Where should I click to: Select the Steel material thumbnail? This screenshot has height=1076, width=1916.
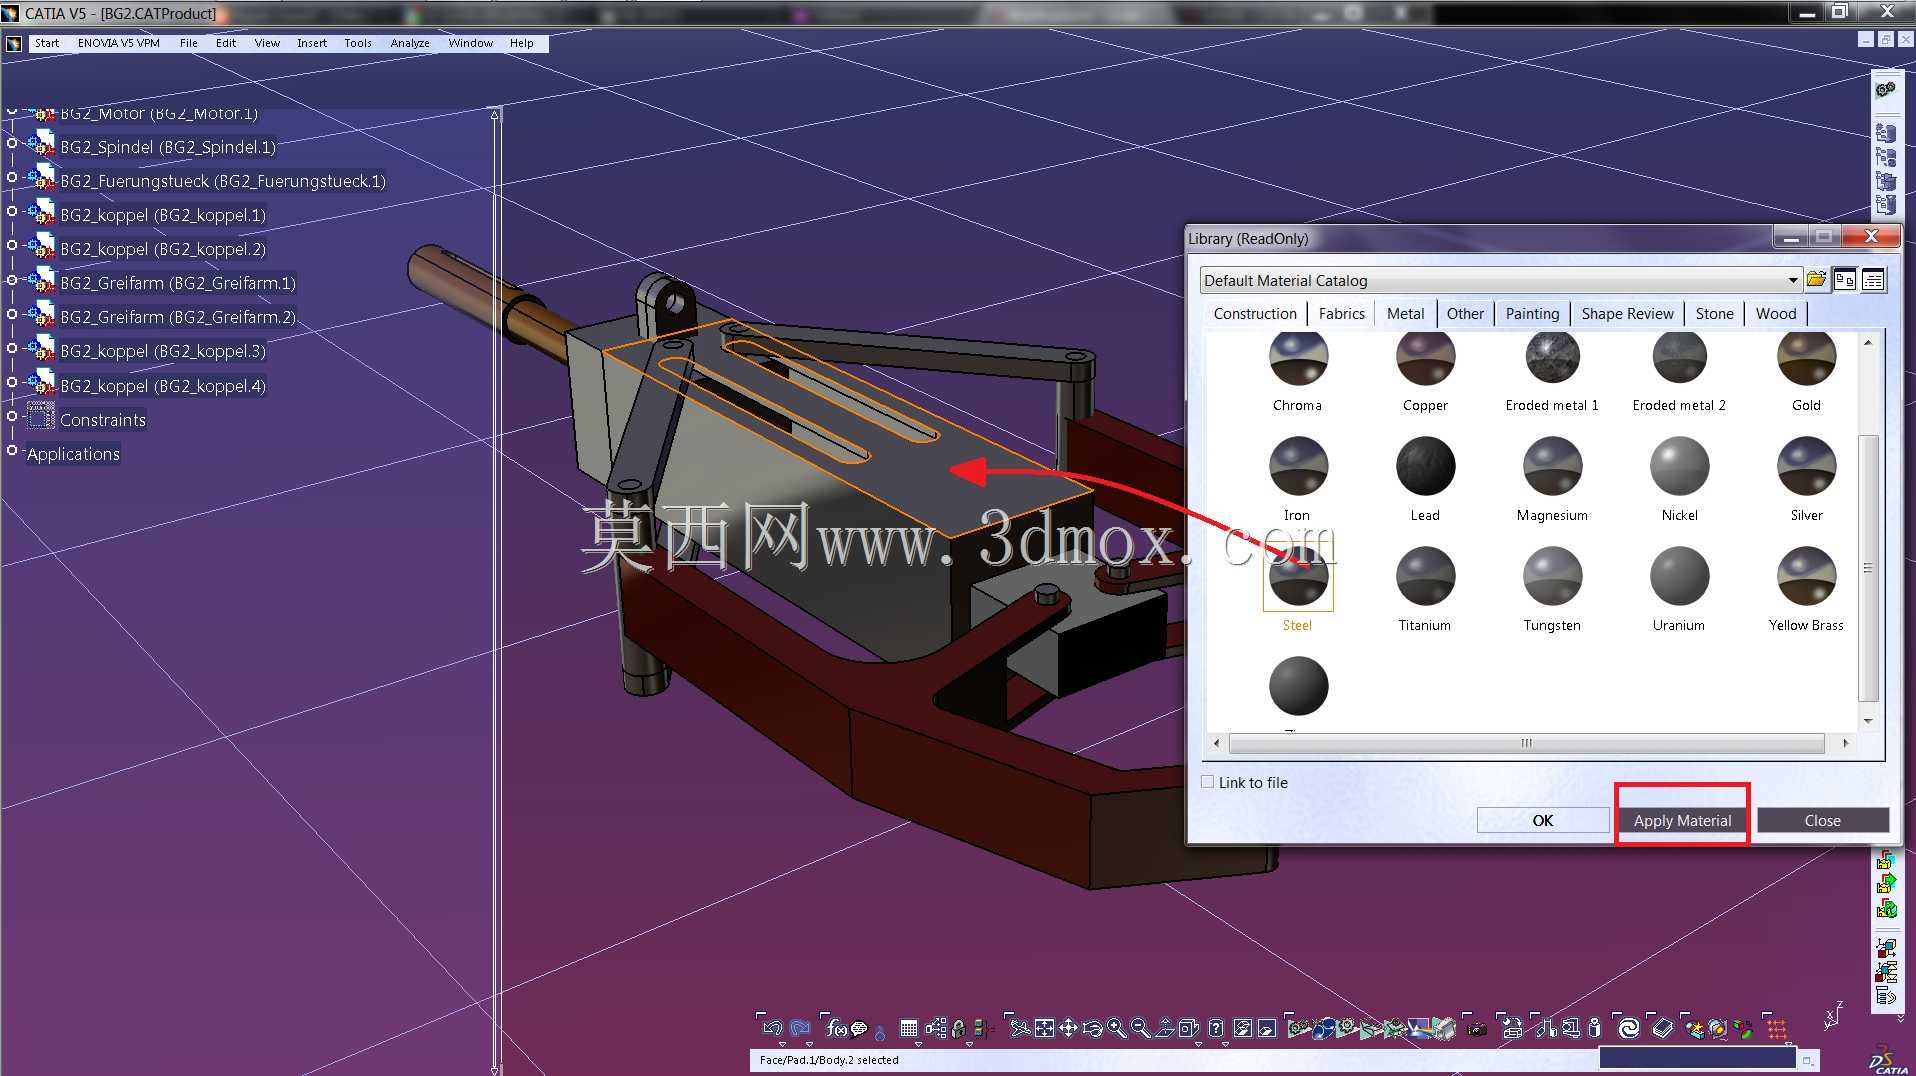pyautogui.click(x=1298, y=578)
